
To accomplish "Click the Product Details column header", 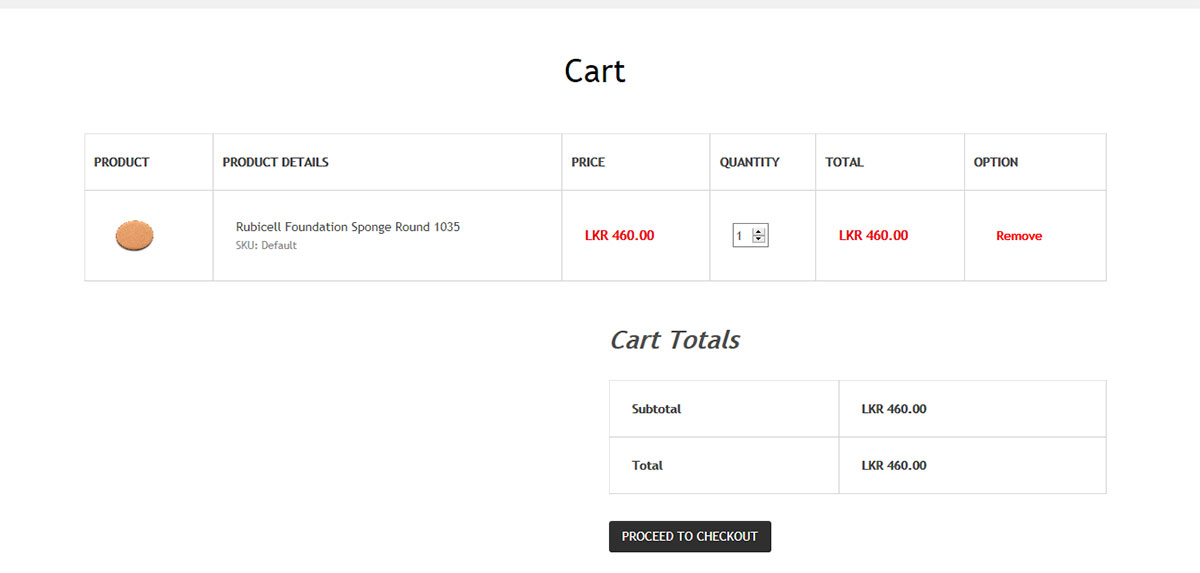I will (x=275, y=162).
